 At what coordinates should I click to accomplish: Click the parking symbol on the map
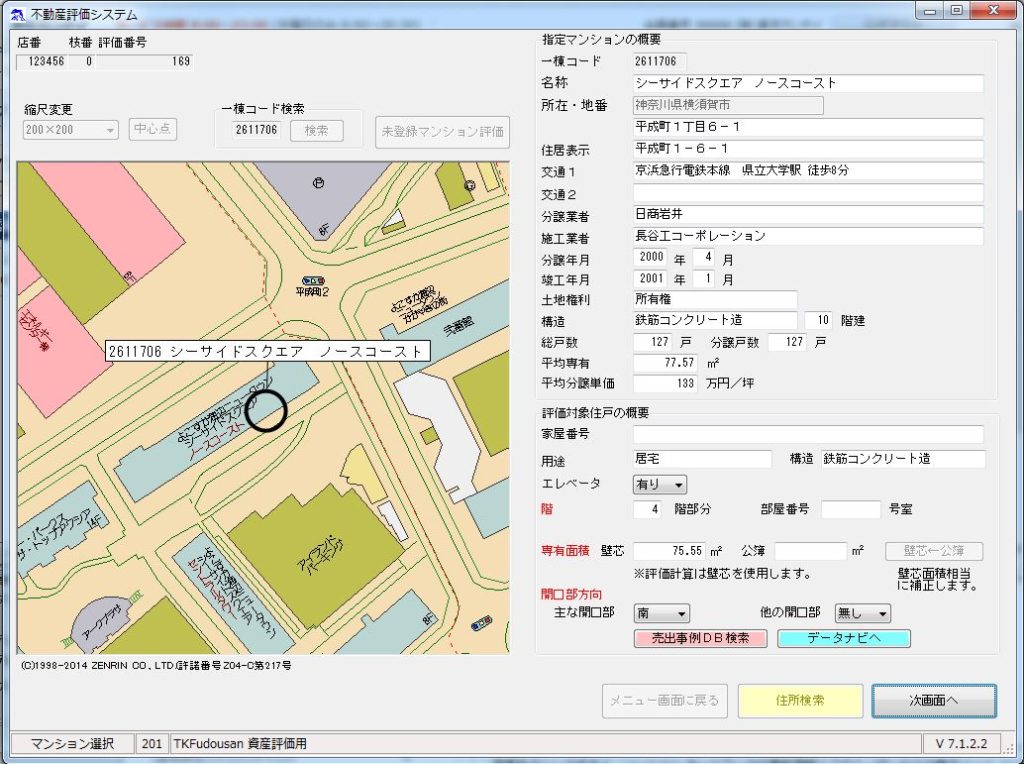(319, 183)
